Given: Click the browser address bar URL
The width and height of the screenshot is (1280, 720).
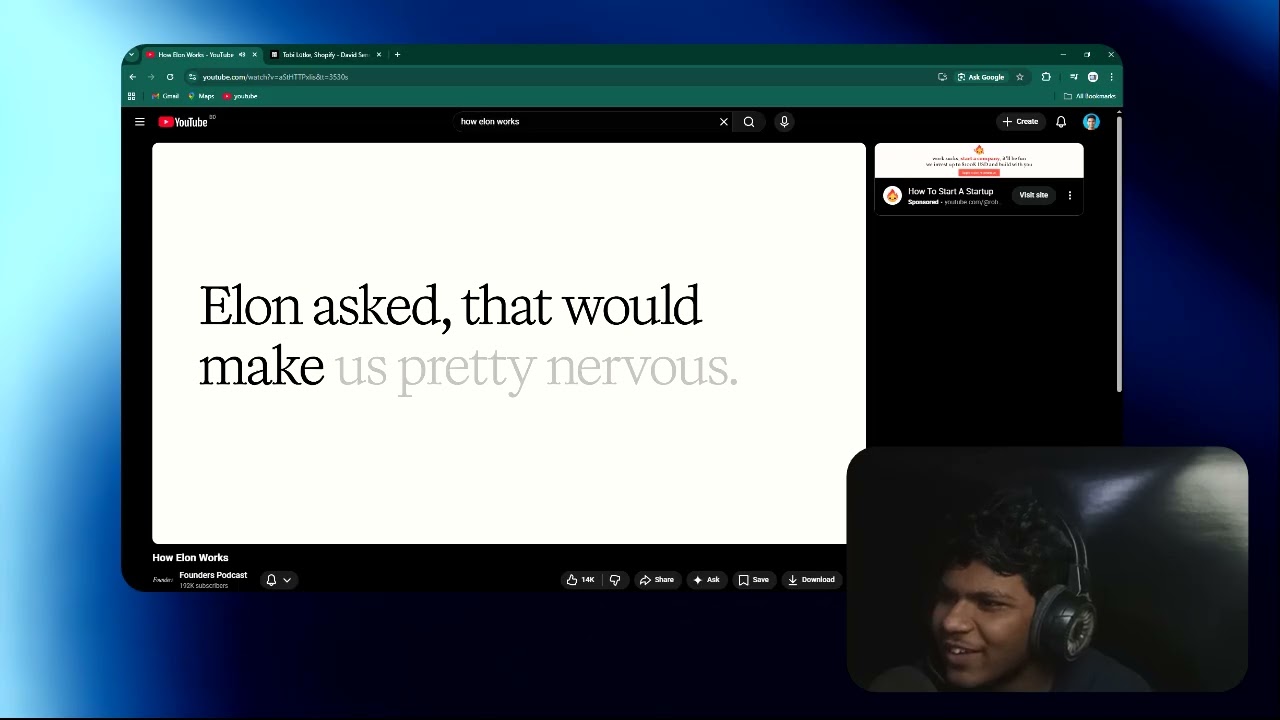Looking at the screenshot, I should [275, 77].
